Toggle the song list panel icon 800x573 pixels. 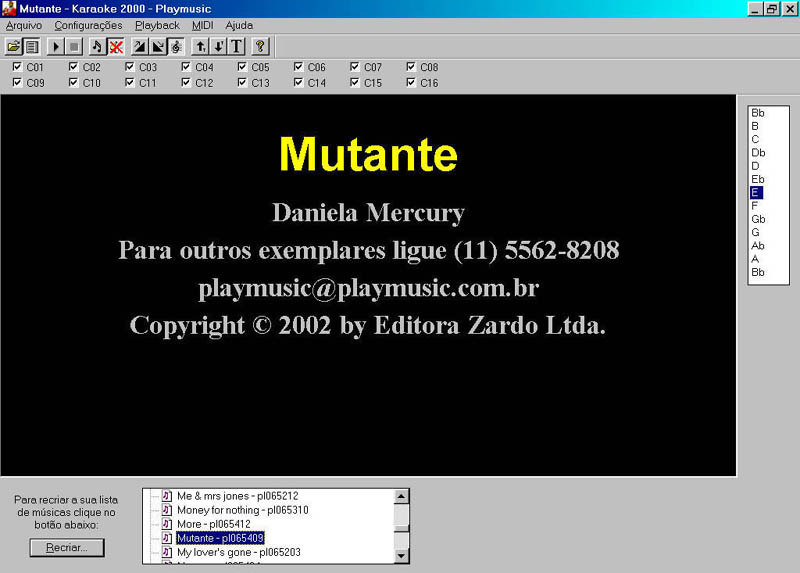pyautogui.click(x=32, y=47)
